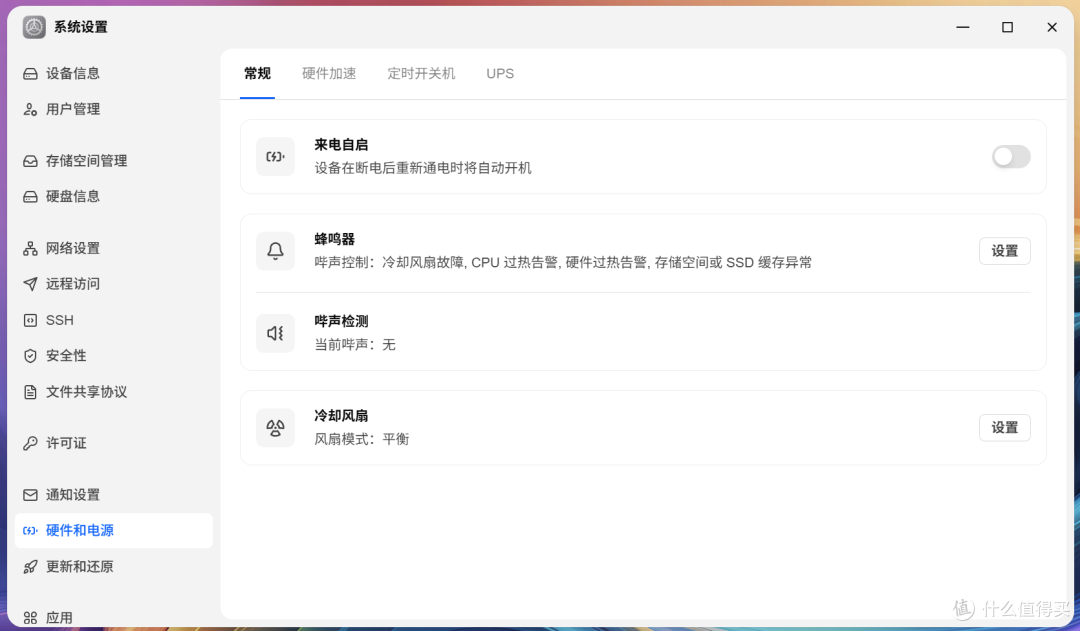The height and width of the screenshot is (631, 1080).
Task: Open the 定时开关机 tab
Action: [422, 74]
